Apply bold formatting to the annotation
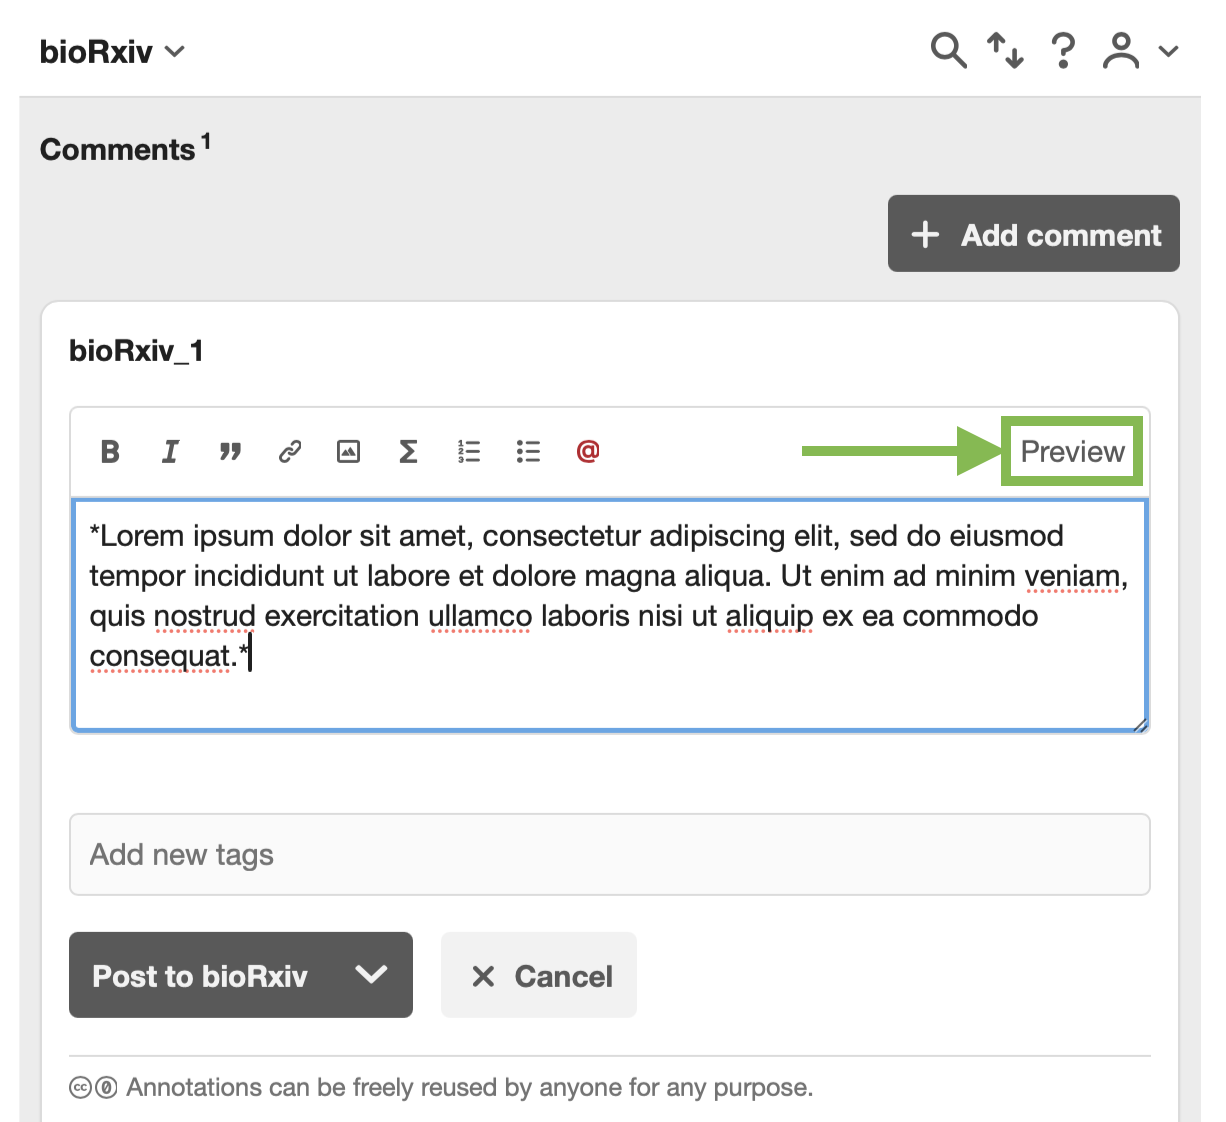The image size is (1226, 1122). pos(110,452)
